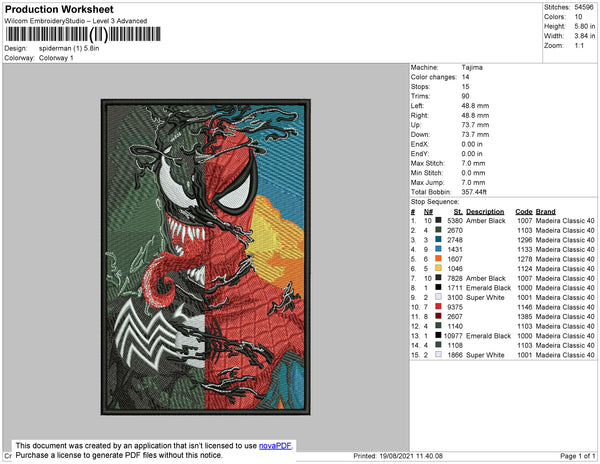This screenshot has width=600, height=464.
Task: Click the stitches count '54596'
Action: coord(584,7)
